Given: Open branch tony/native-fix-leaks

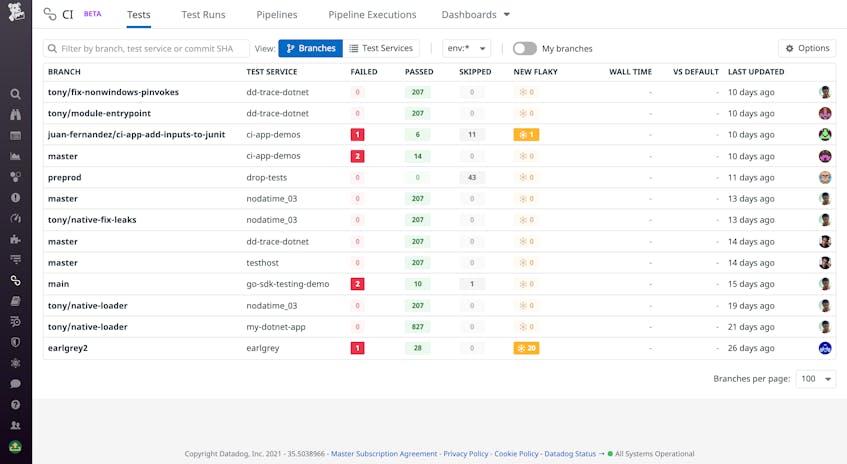Looking at the screenshot, I should click(x=92, y=220).
